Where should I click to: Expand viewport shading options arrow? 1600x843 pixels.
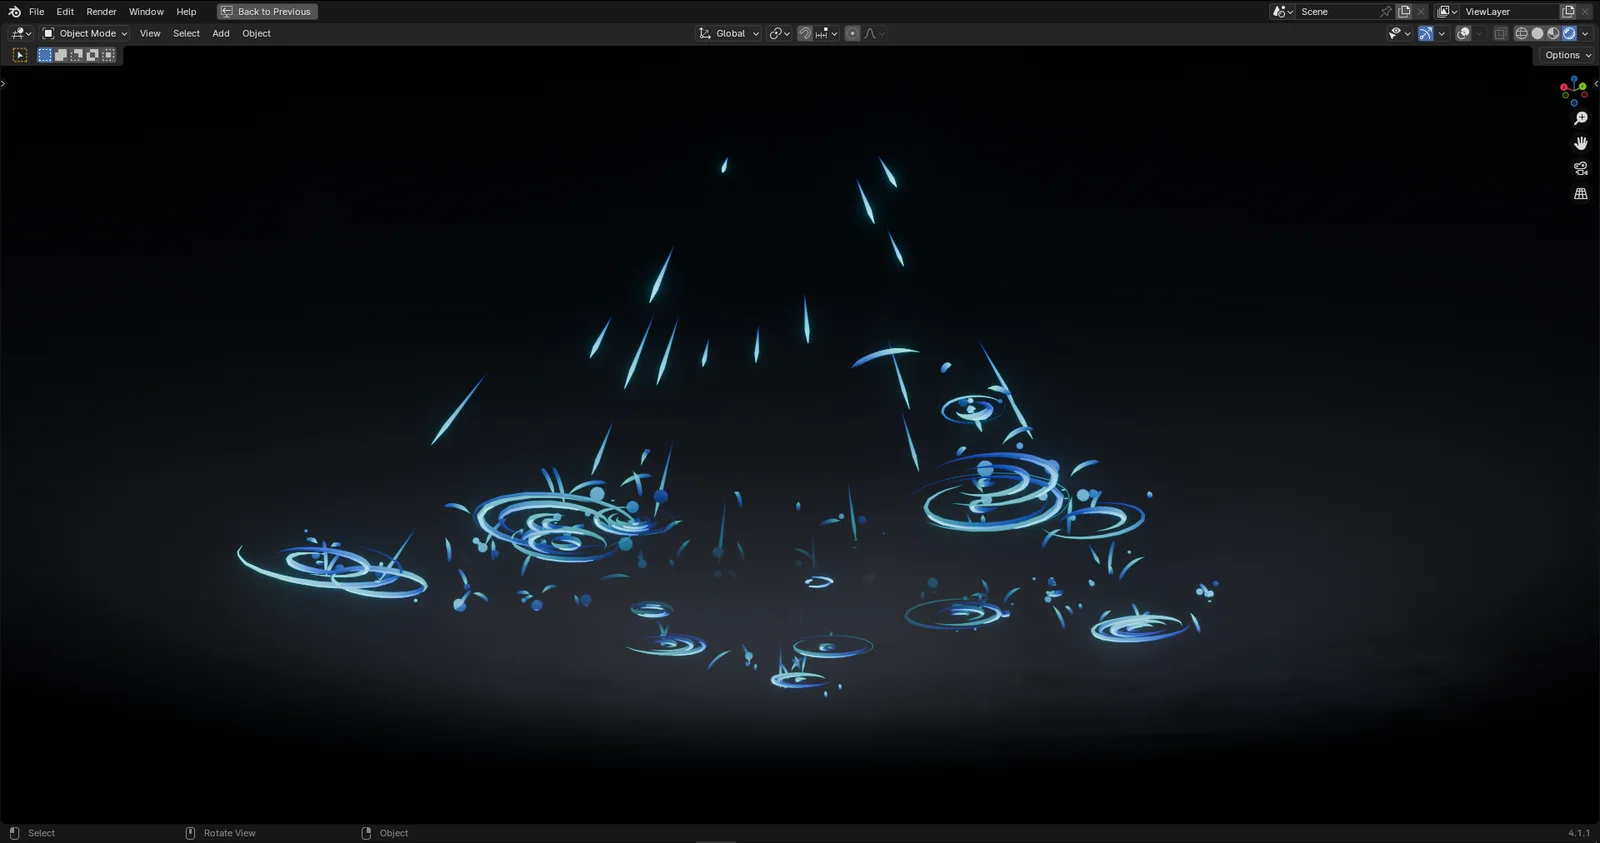point(1585,34)
